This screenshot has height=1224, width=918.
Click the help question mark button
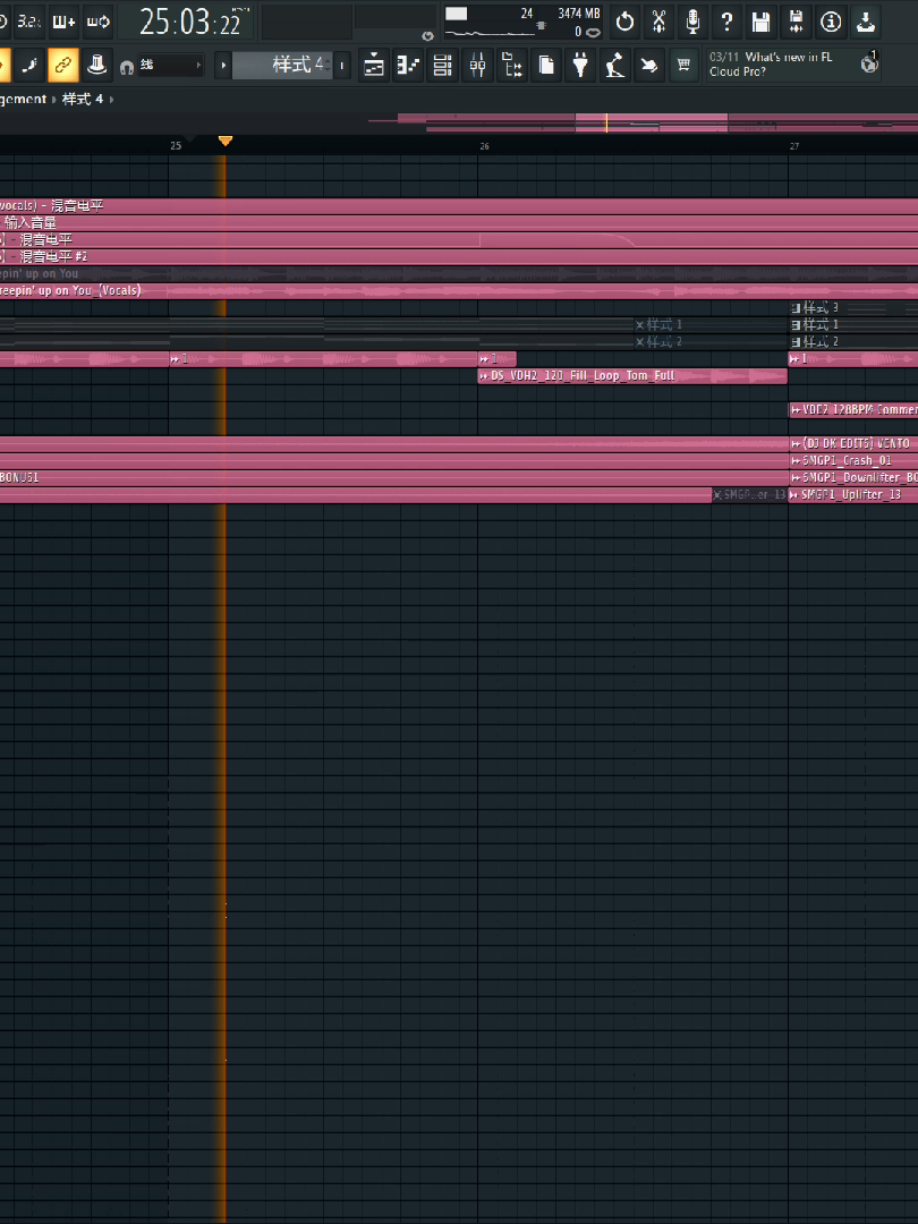[727, 21]
